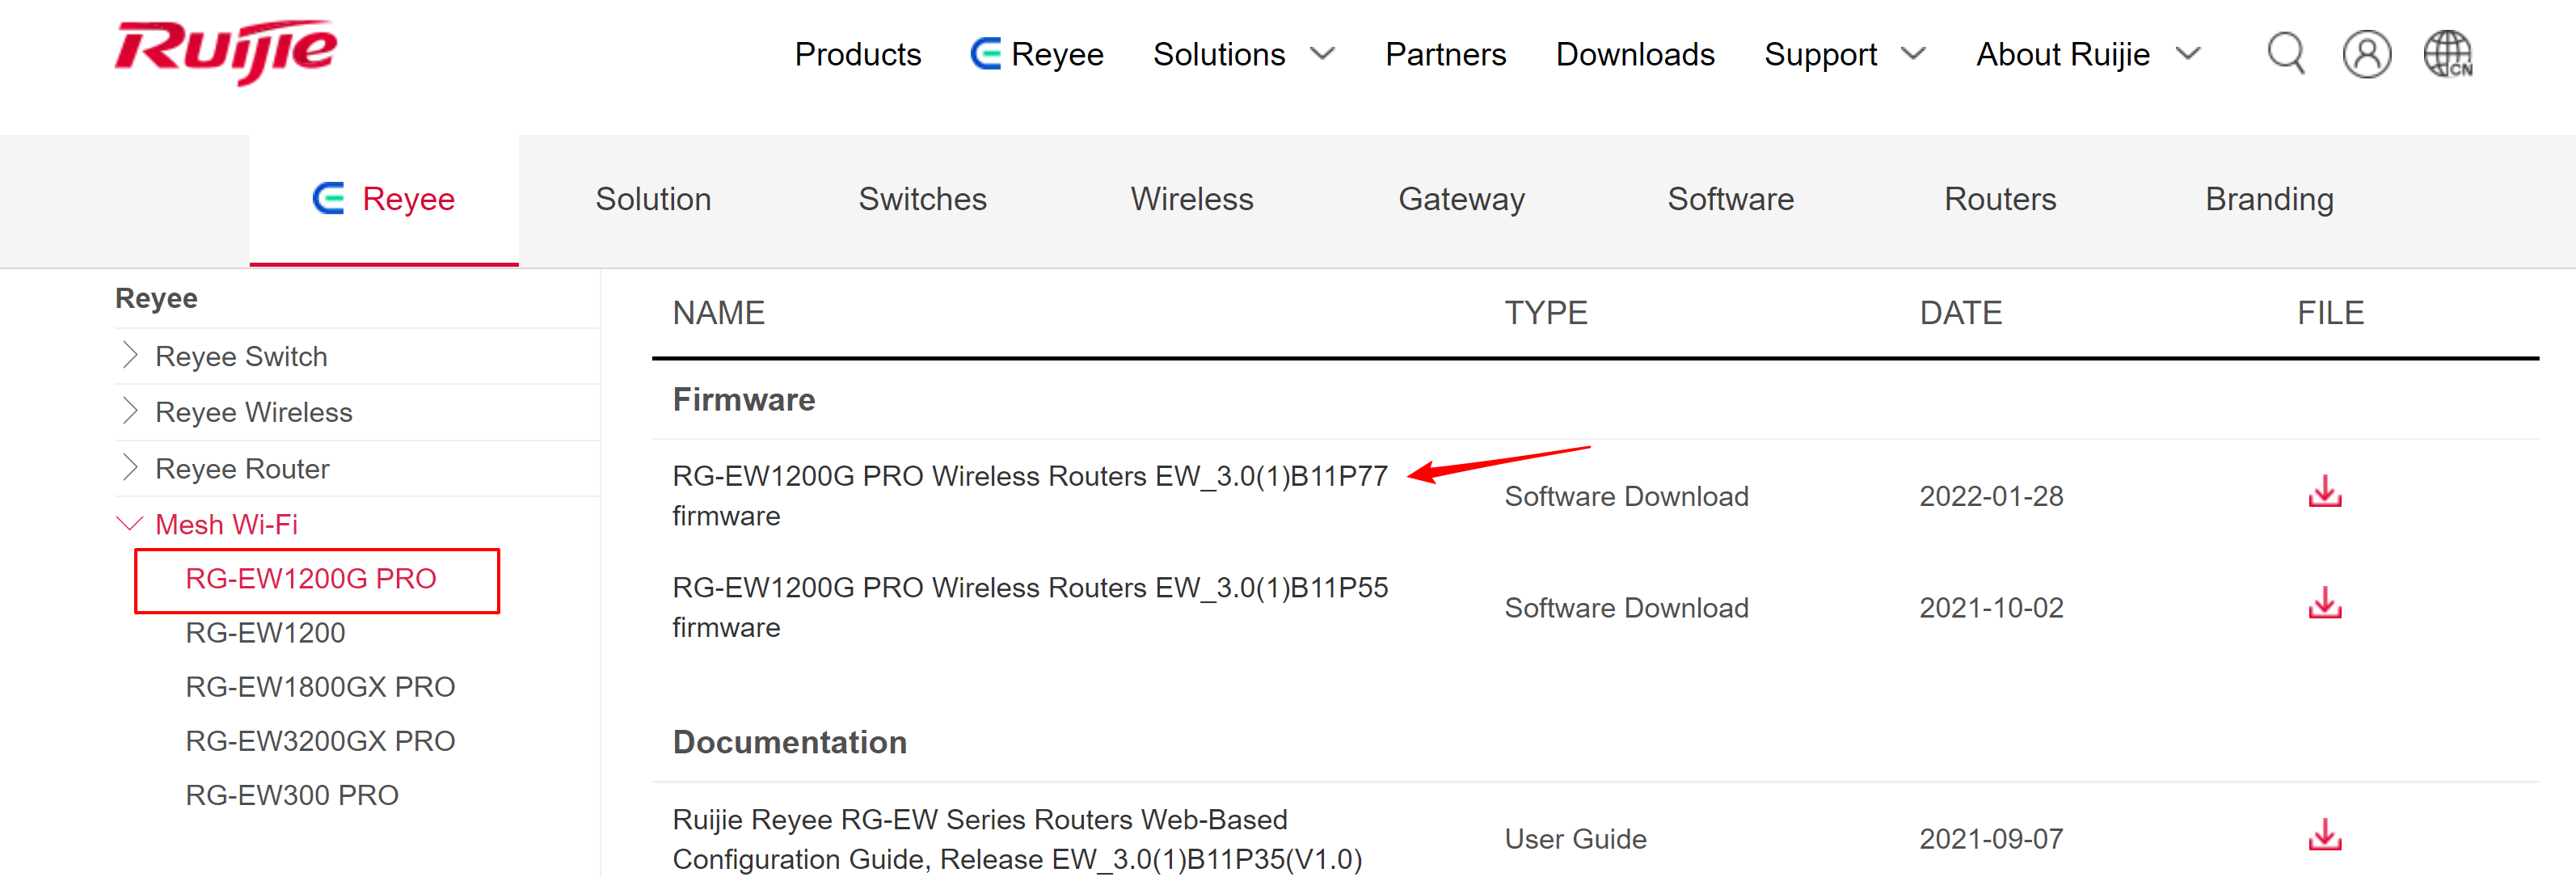The width and height of the screenshot is (2576, 877).
Task: Expand the Reyee Wireless tree chevron
Action: tap(129, 411)
